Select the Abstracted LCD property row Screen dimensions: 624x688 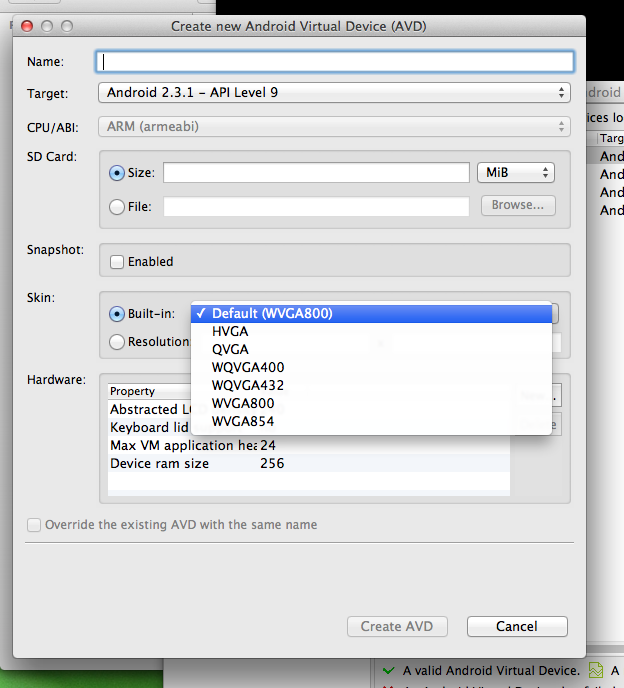[x=150, y=409]
